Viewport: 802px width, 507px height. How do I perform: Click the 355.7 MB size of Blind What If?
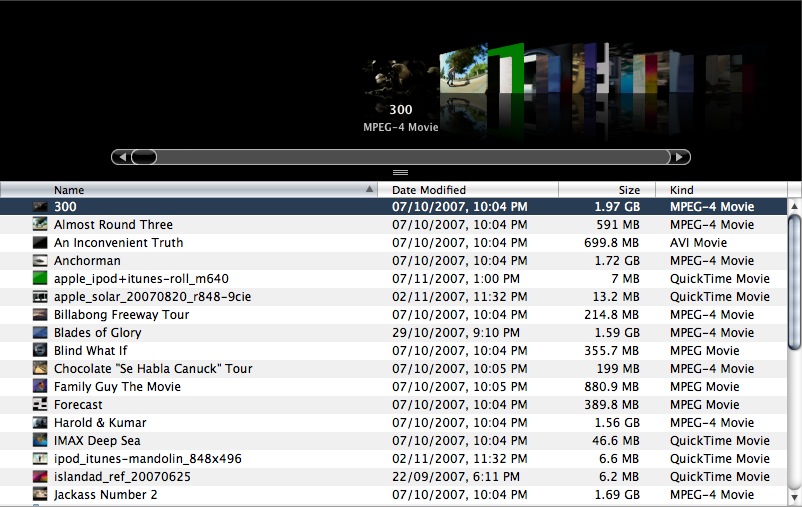tap(612, 350)
